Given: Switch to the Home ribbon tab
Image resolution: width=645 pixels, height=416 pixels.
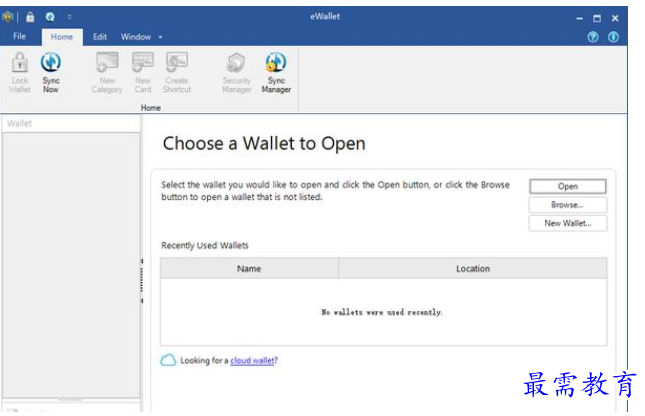Looking at the screenshot, I should tap(62, 37).
